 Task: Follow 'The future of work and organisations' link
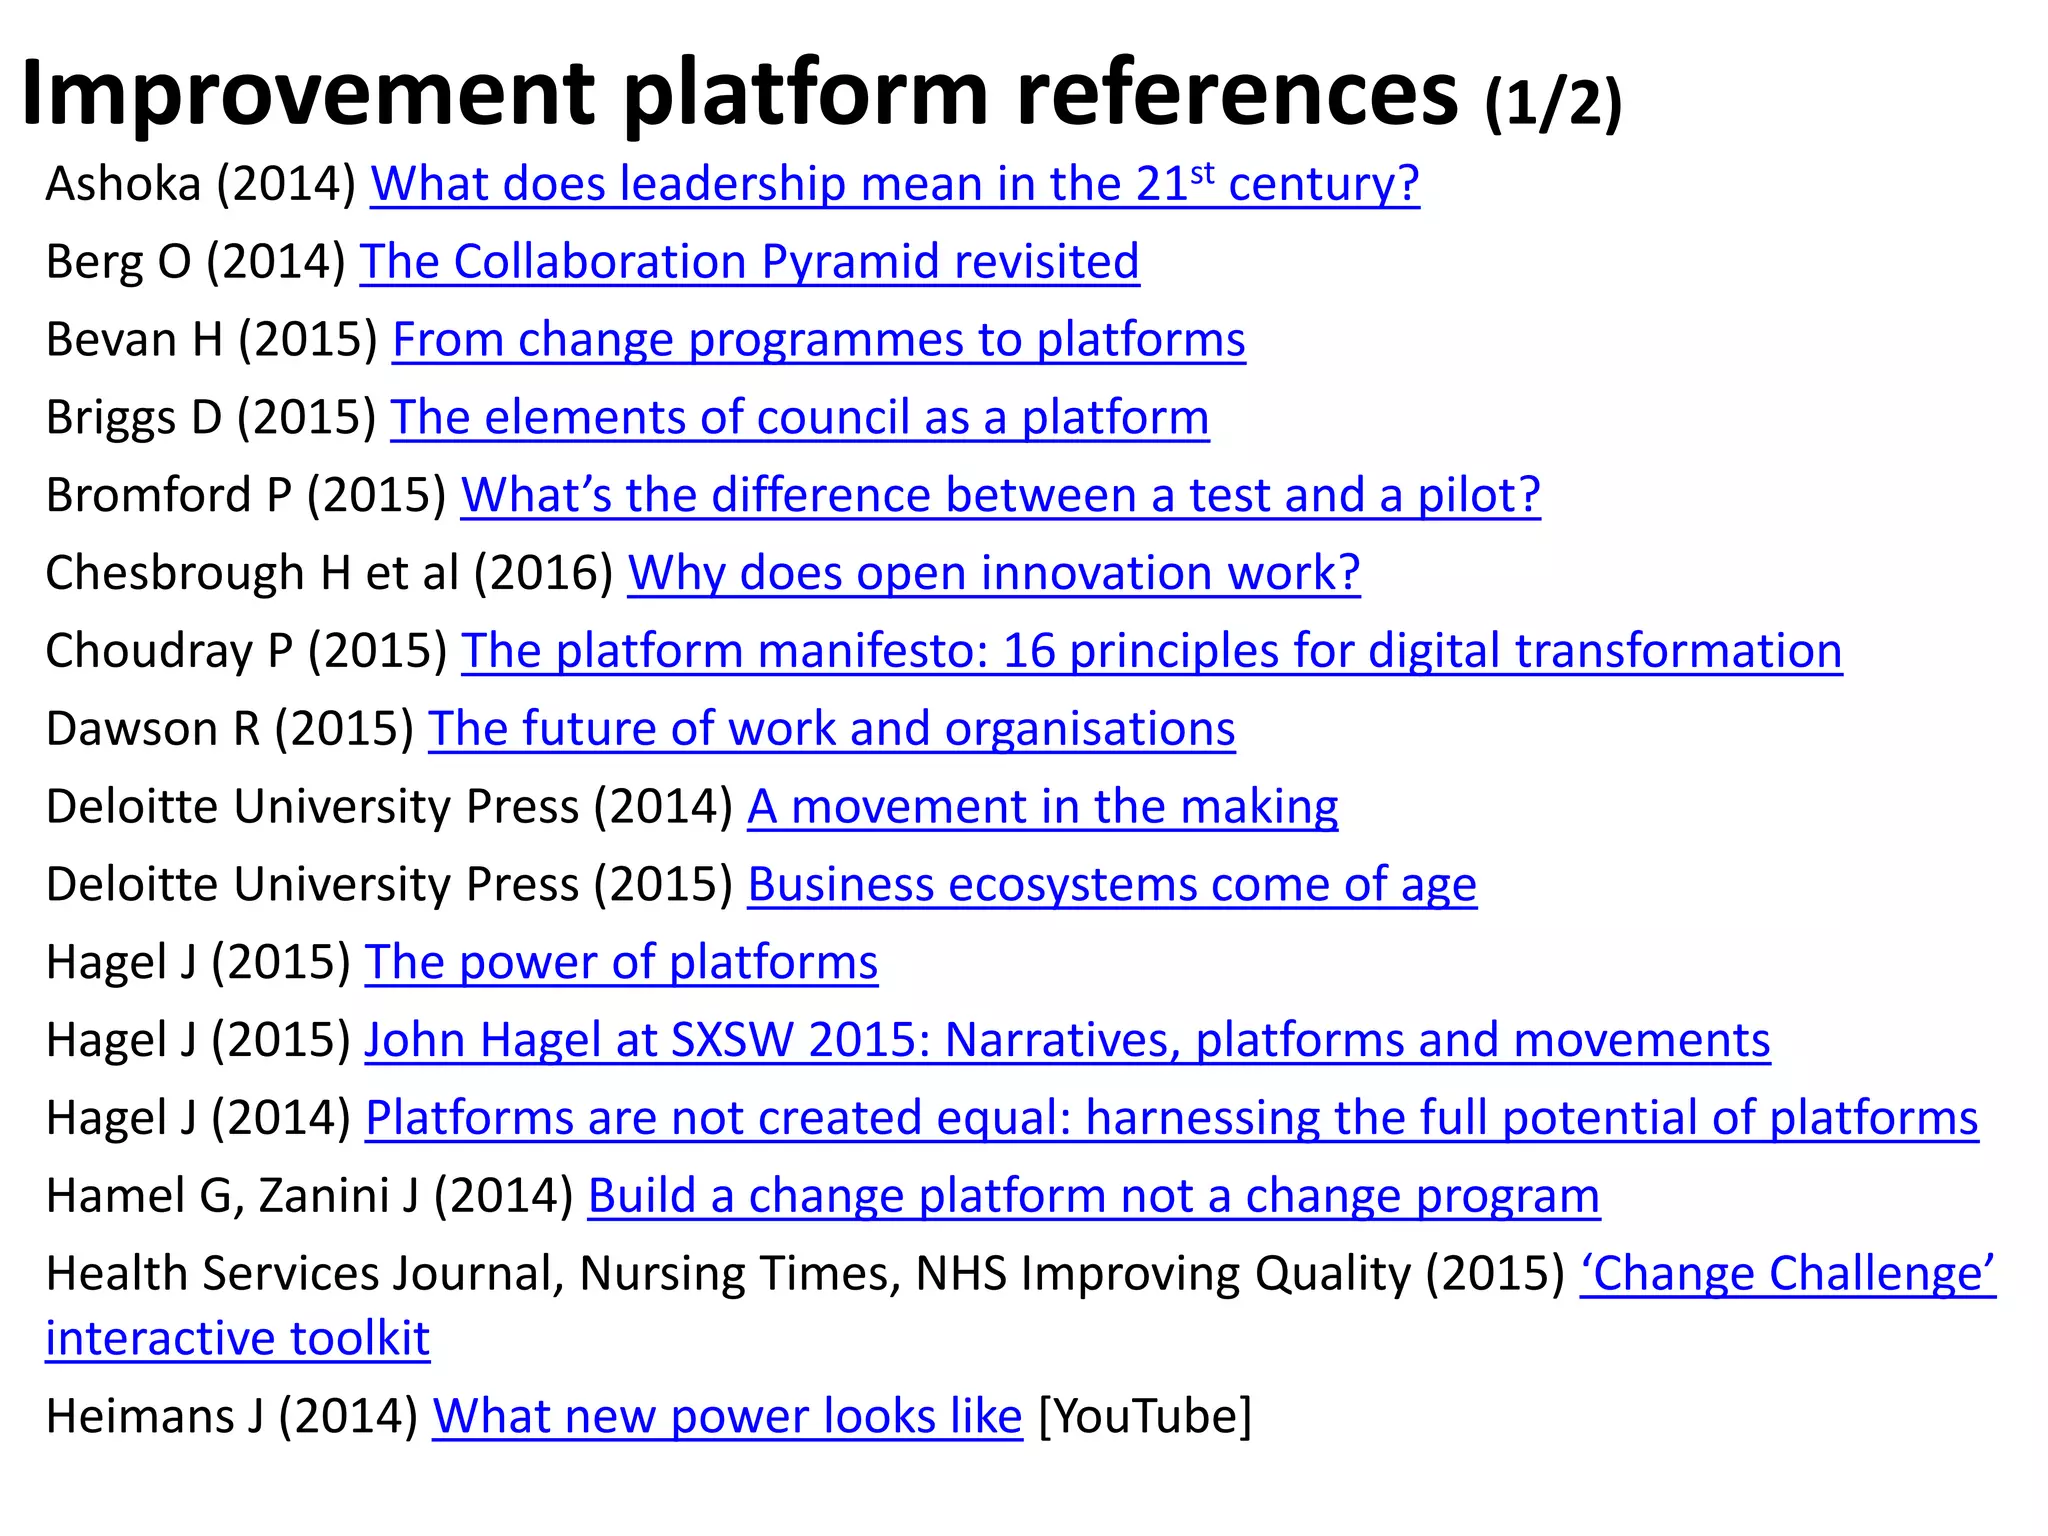click(832, 729)
